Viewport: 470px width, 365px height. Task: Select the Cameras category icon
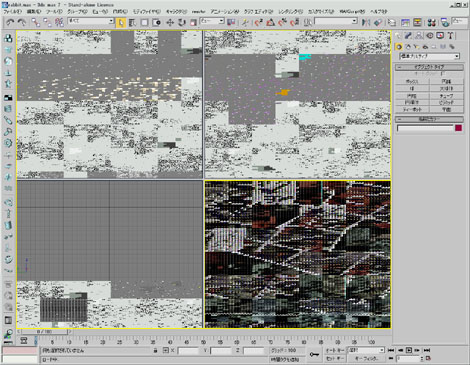pyautogui.click(x=425, y=47)
